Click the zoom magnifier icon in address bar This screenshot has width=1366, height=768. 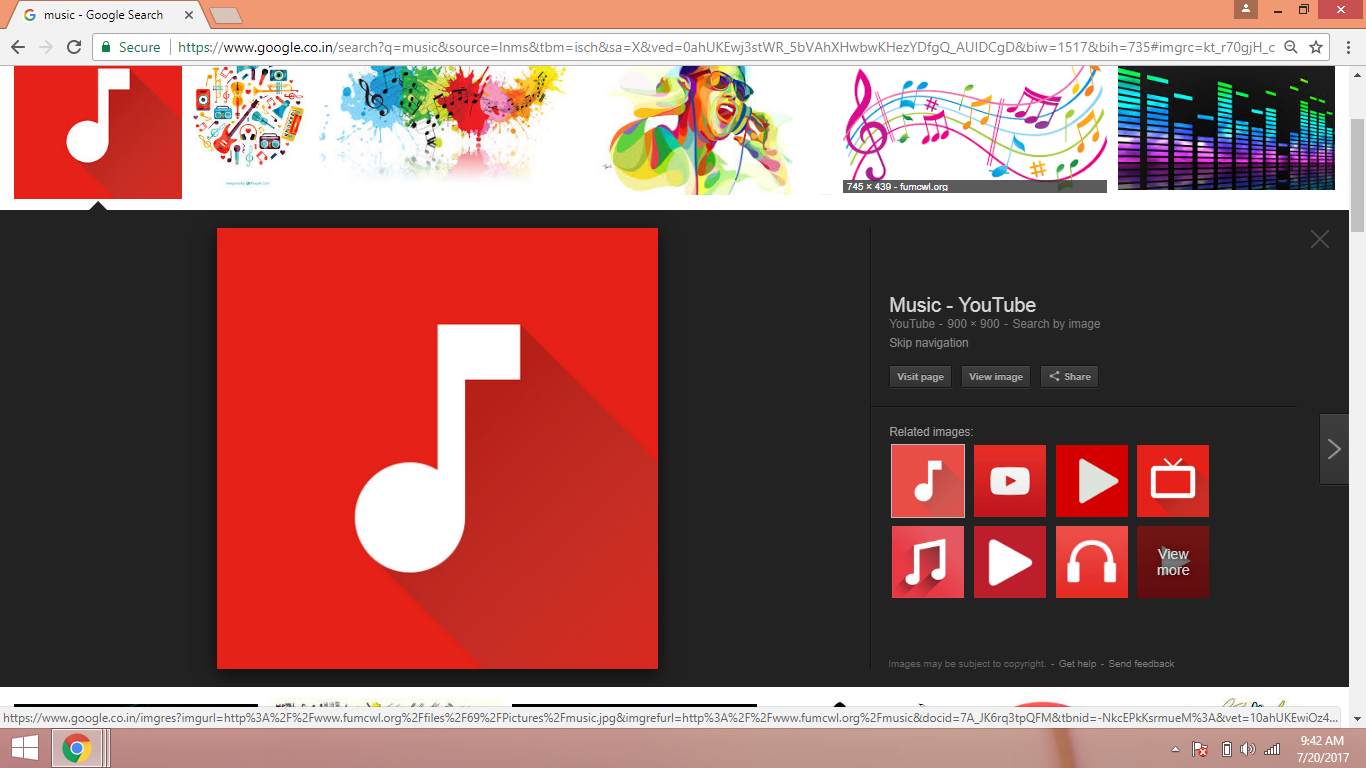tap(1290, 47)
